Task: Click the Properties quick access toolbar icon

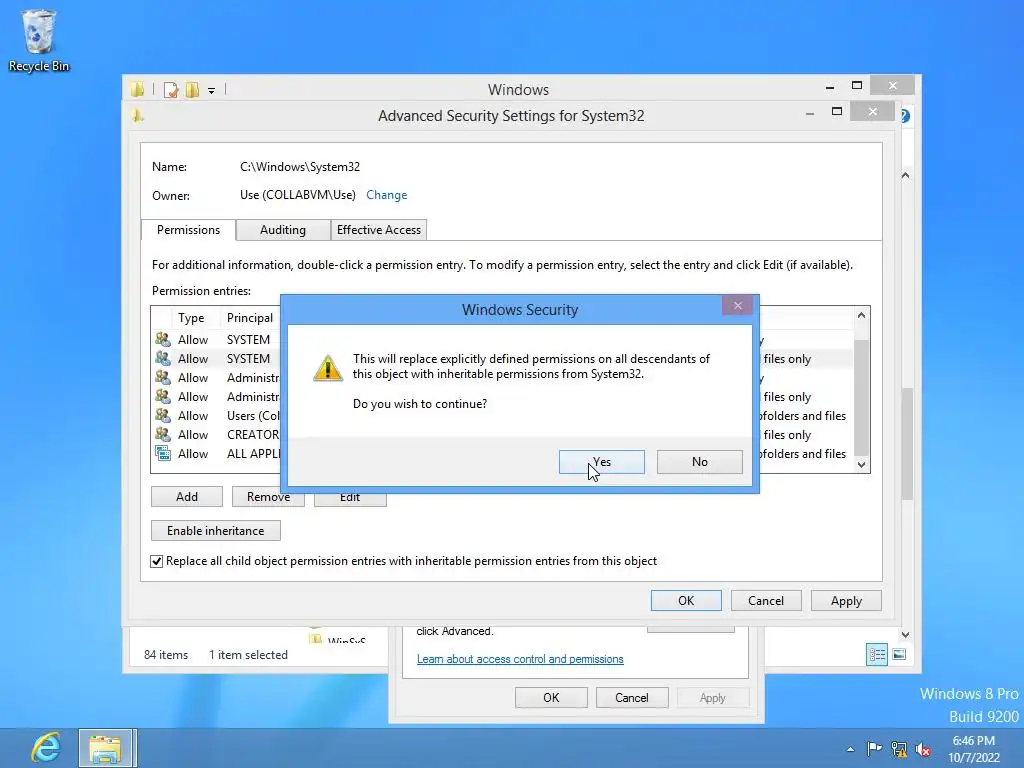Action: pyautogui.click(x=171, y=89)
